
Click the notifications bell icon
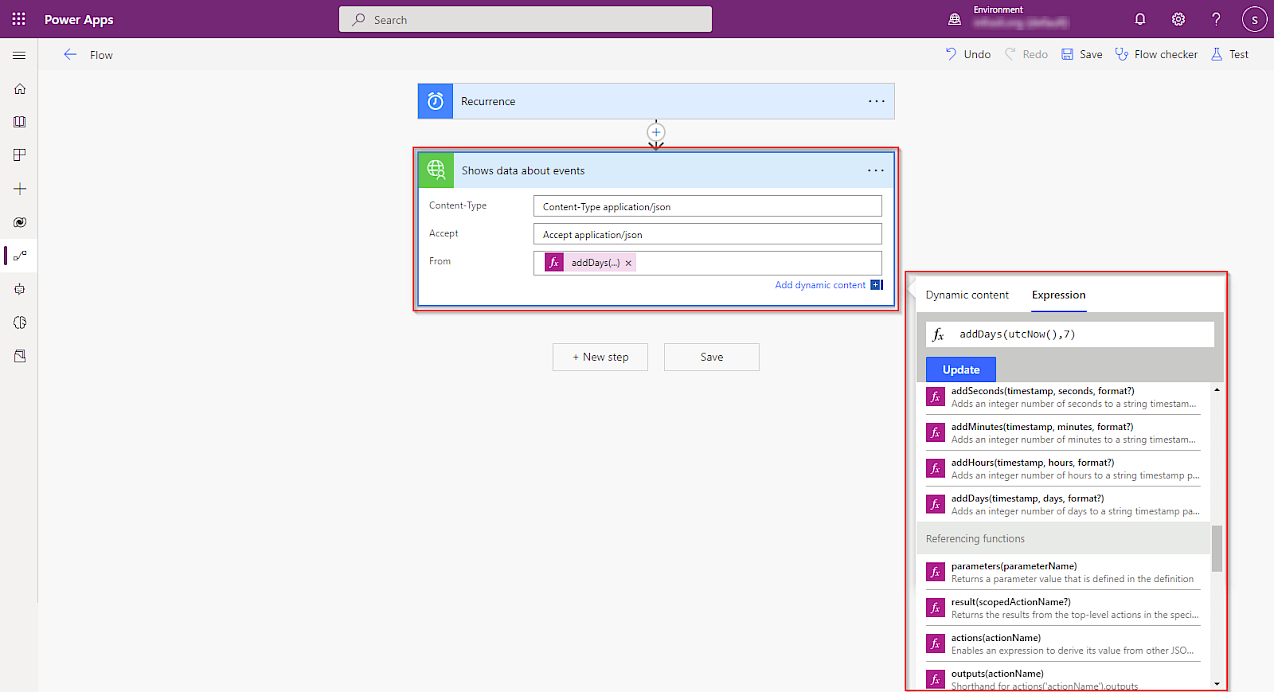click(1140, 19)
